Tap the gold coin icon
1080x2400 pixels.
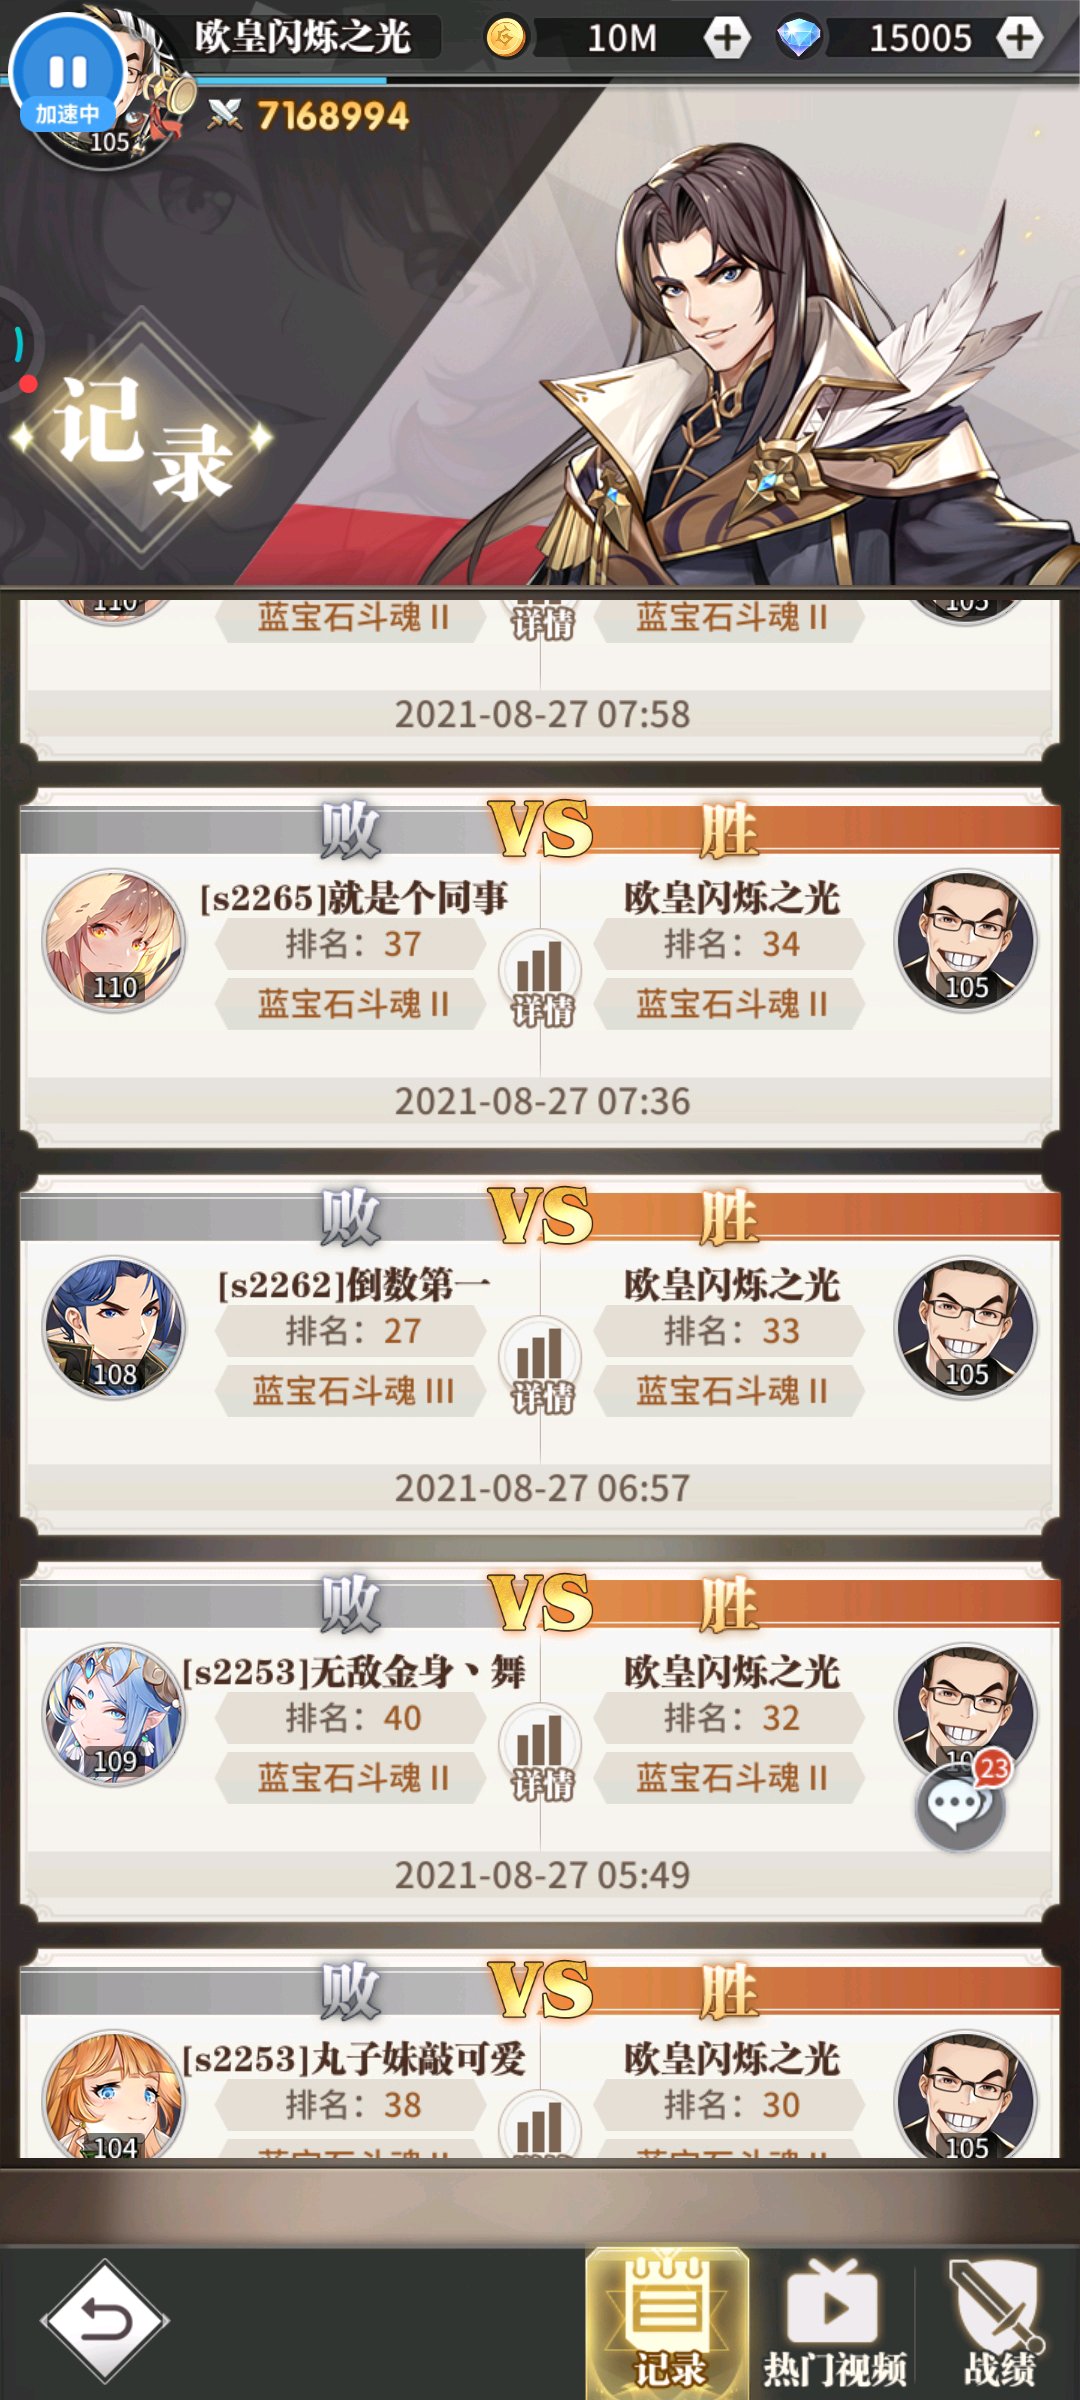click(506, 38)
